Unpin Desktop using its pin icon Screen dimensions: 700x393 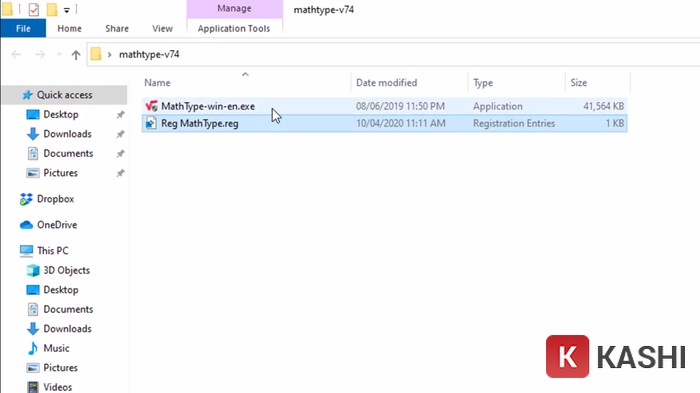120,115
